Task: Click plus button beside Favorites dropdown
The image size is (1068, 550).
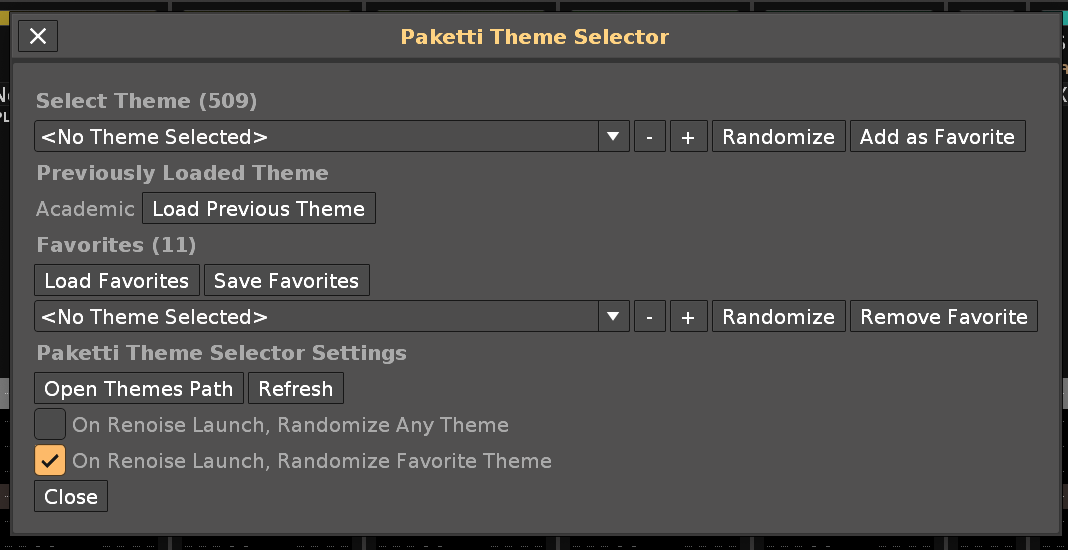Action: [688, 317]
